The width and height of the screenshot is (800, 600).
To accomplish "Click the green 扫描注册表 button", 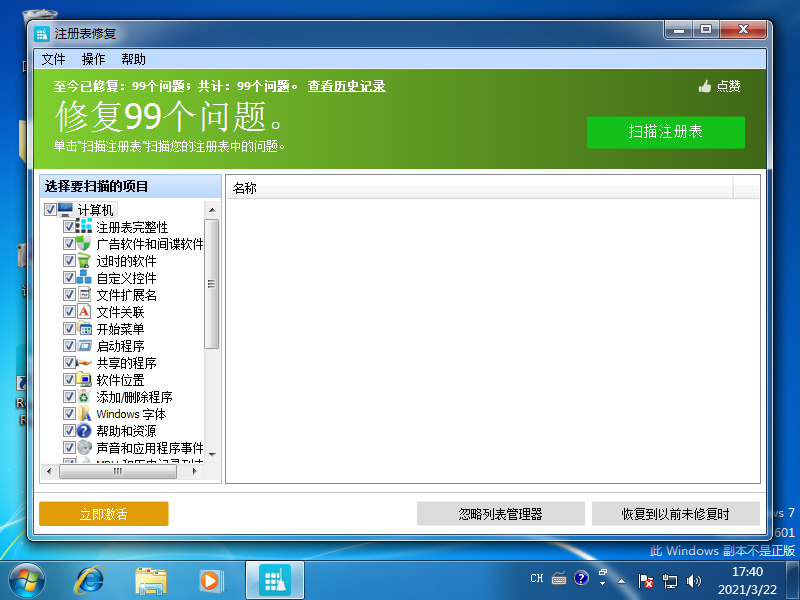I will (665, 132).
